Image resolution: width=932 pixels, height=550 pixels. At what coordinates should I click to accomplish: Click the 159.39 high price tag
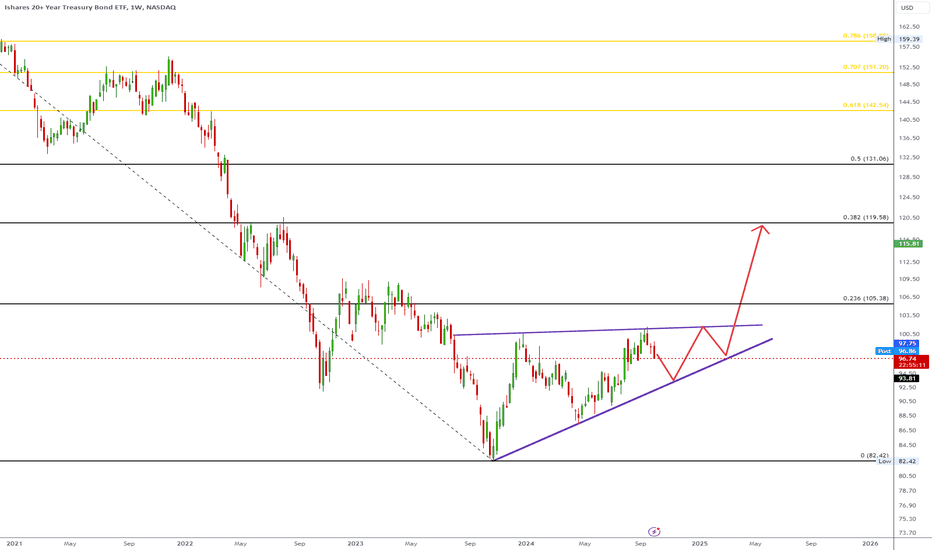pos(909,39)
